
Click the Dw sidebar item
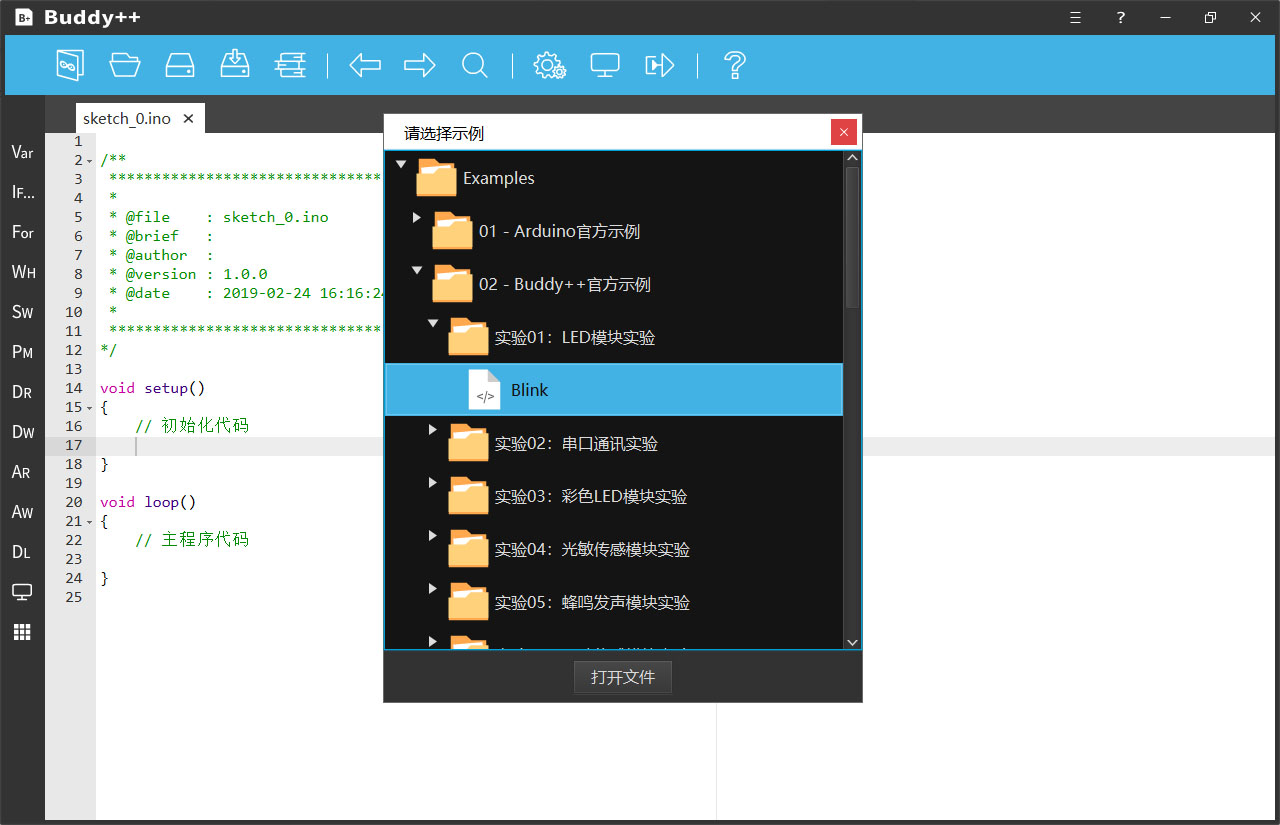(x=22, y=432)
